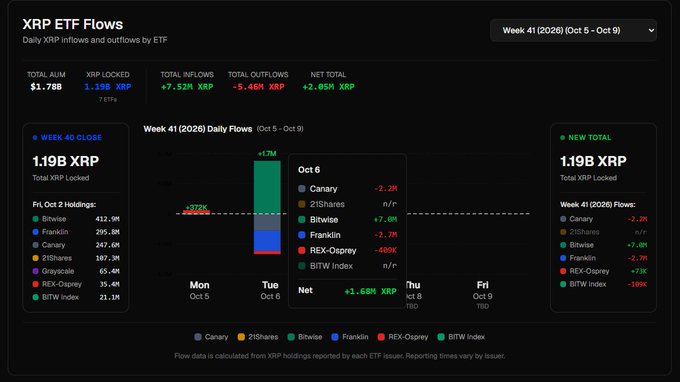Click the Canary 247.6M holdings row
The height and width of the screenshot is (382, 680).
point(76,245)
